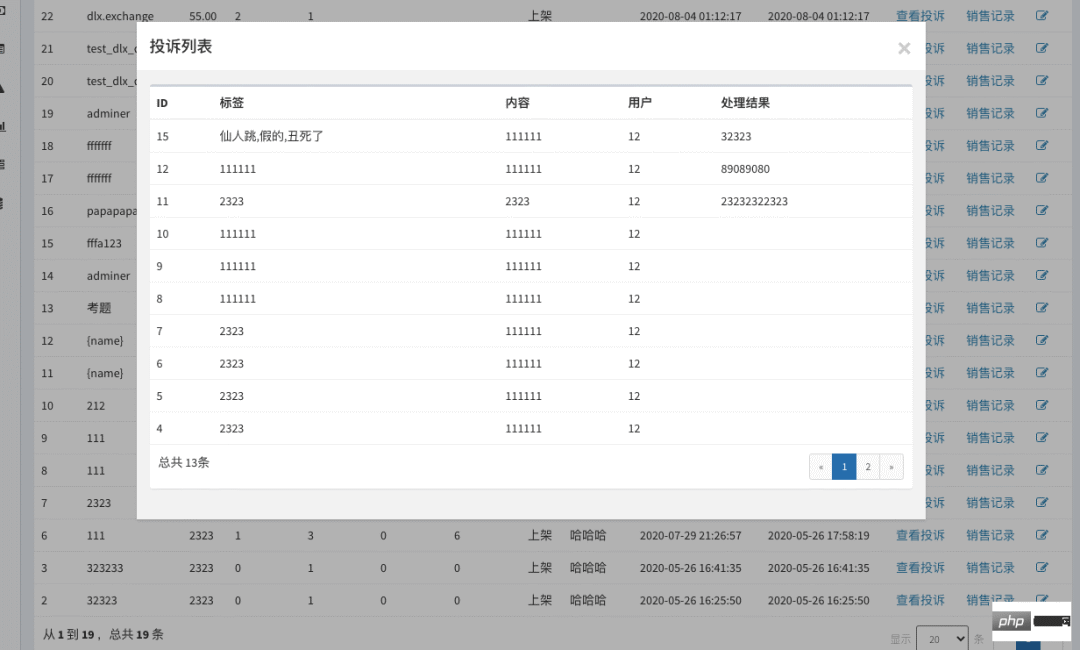This screenshot has width=1080, height=650.
Task: Click the next page arrow in the dialog pagination
Action: (891, 467)
